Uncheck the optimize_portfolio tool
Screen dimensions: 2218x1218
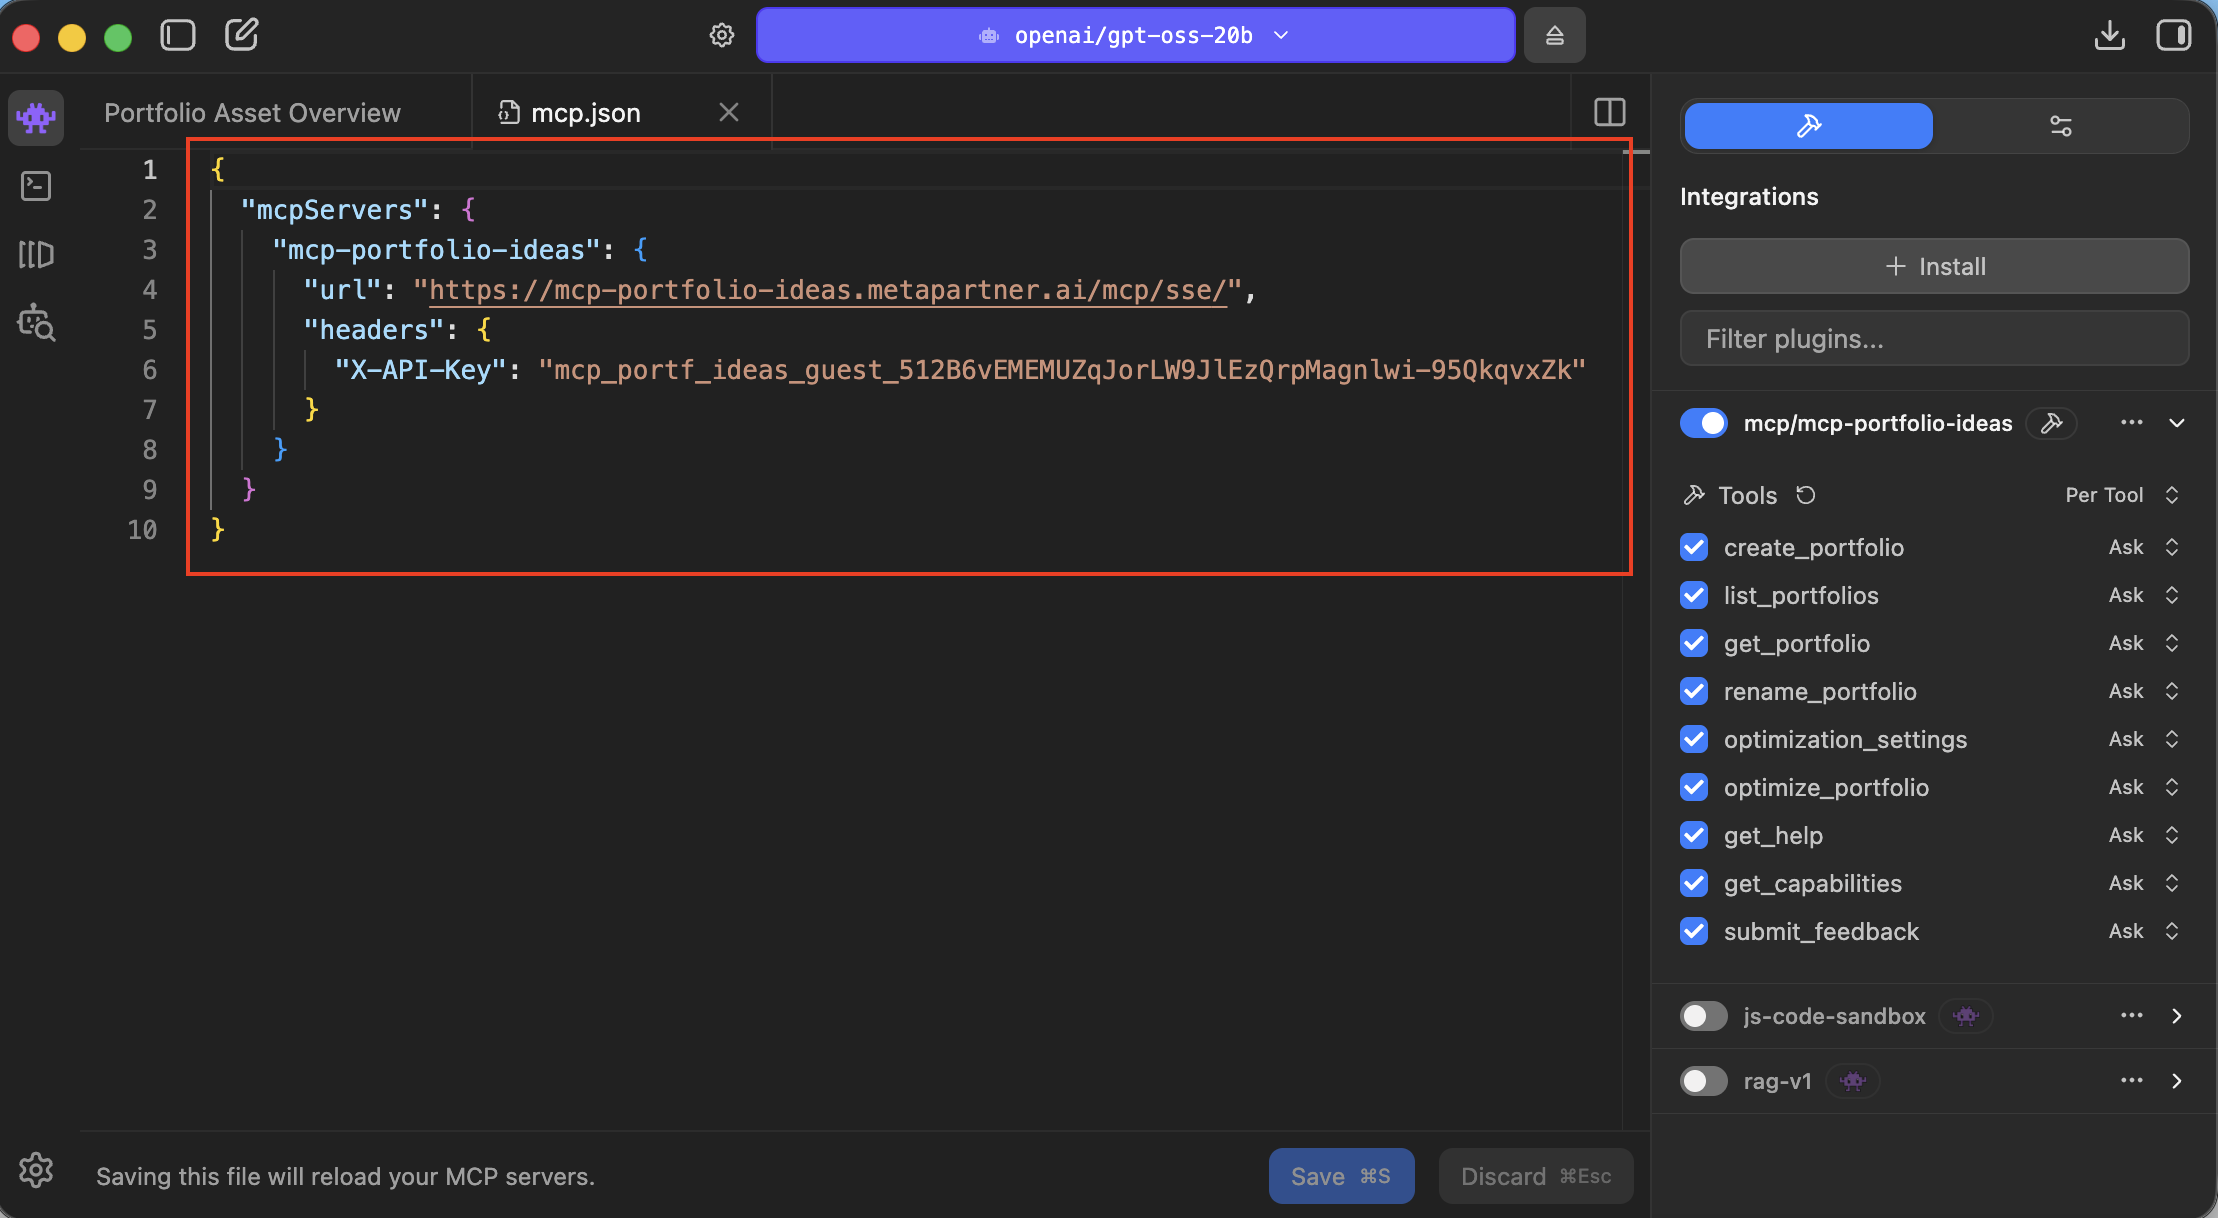[x=1694, y=787]
